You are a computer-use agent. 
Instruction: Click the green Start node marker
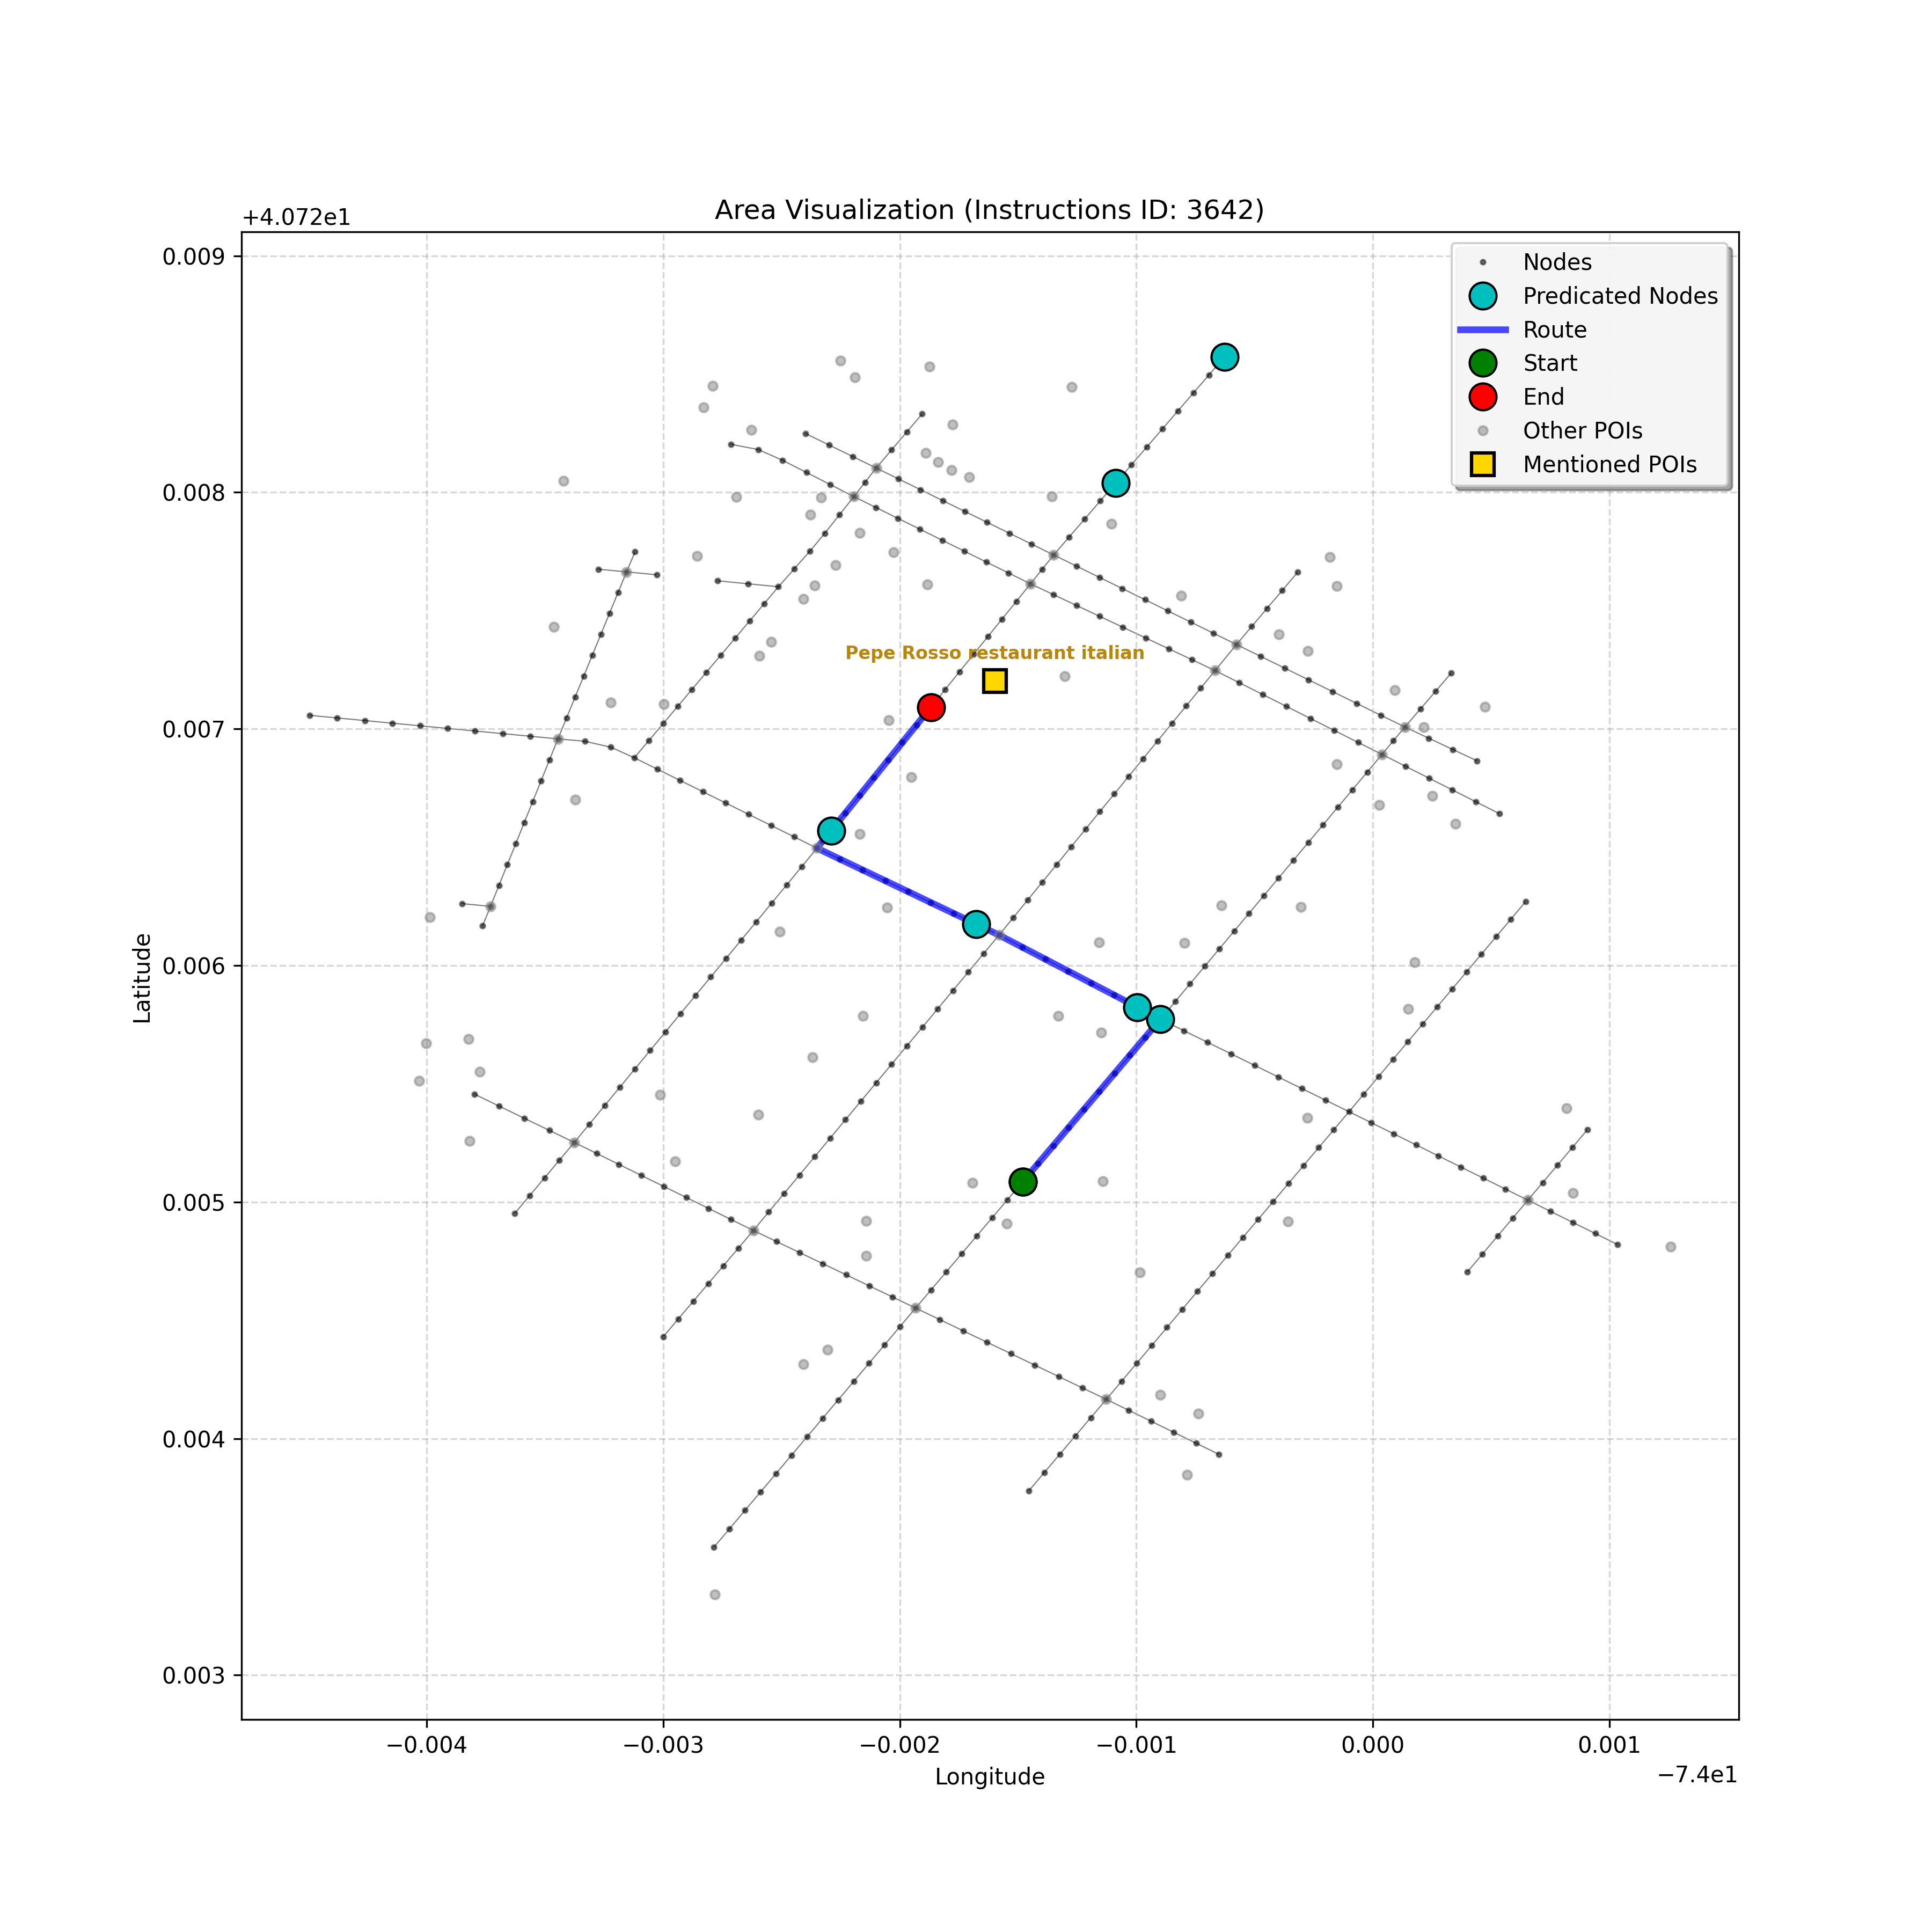(1022, 1182)
